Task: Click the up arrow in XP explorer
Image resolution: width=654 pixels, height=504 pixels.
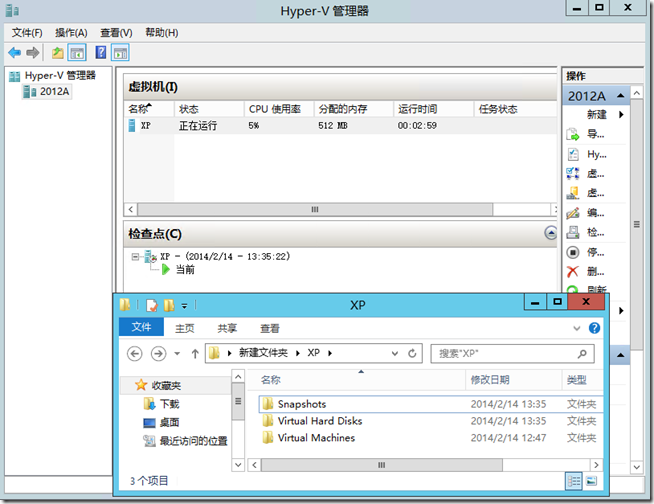Action: tap(195, 354)
